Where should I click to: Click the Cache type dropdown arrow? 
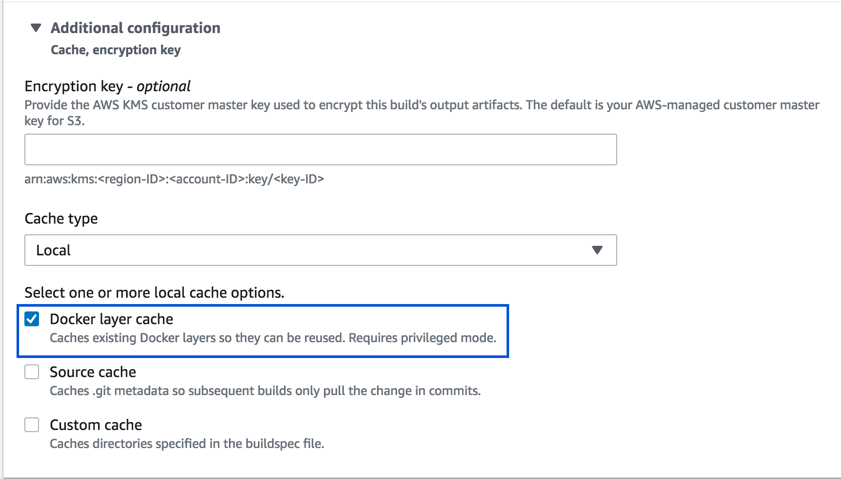[597, 250]
